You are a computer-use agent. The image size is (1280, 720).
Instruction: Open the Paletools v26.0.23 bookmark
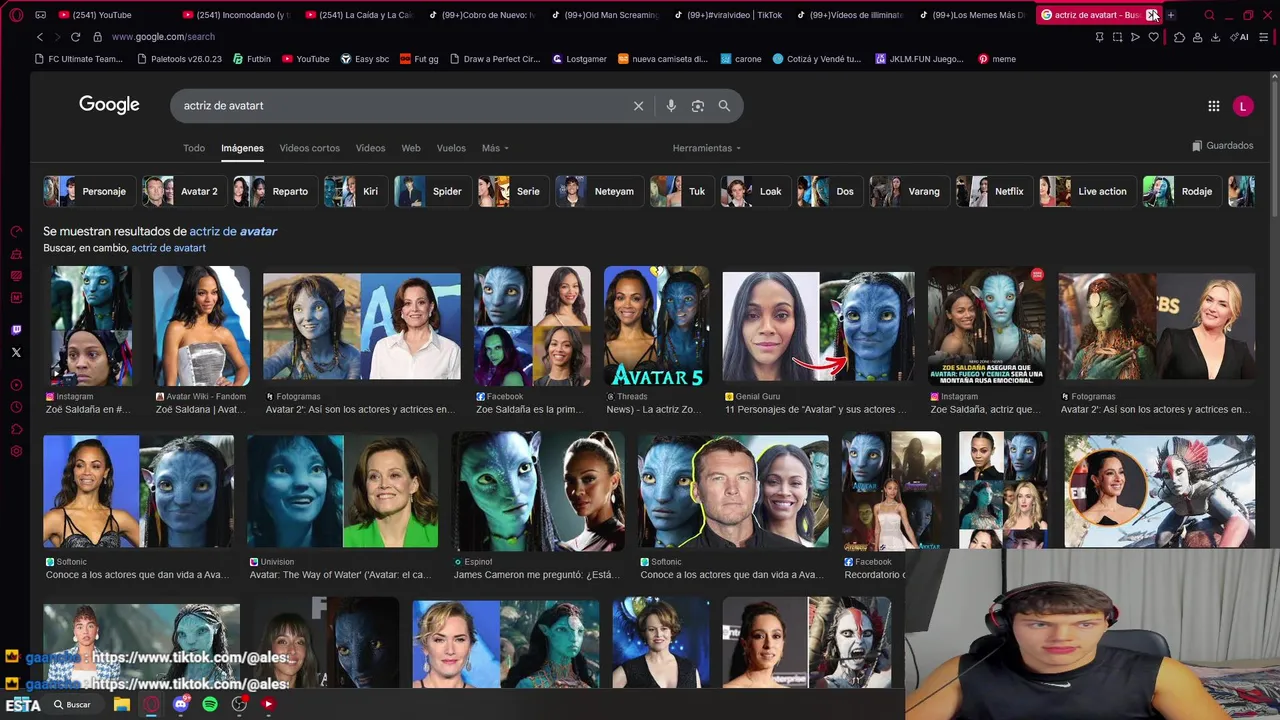(x=179, y=59)
